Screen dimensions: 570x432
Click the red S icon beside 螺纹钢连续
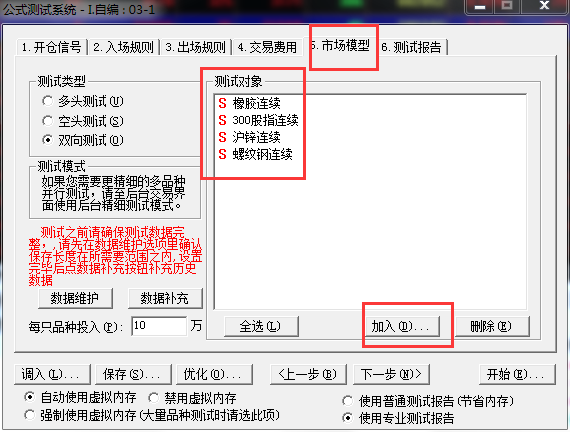(222, 154)
